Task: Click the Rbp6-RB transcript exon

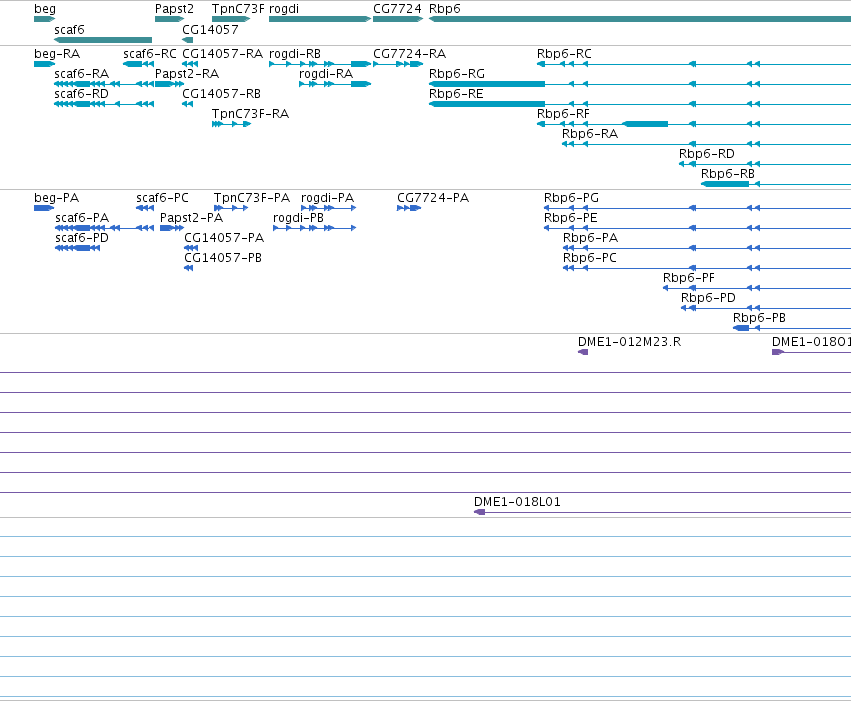Action: [725, 184]
